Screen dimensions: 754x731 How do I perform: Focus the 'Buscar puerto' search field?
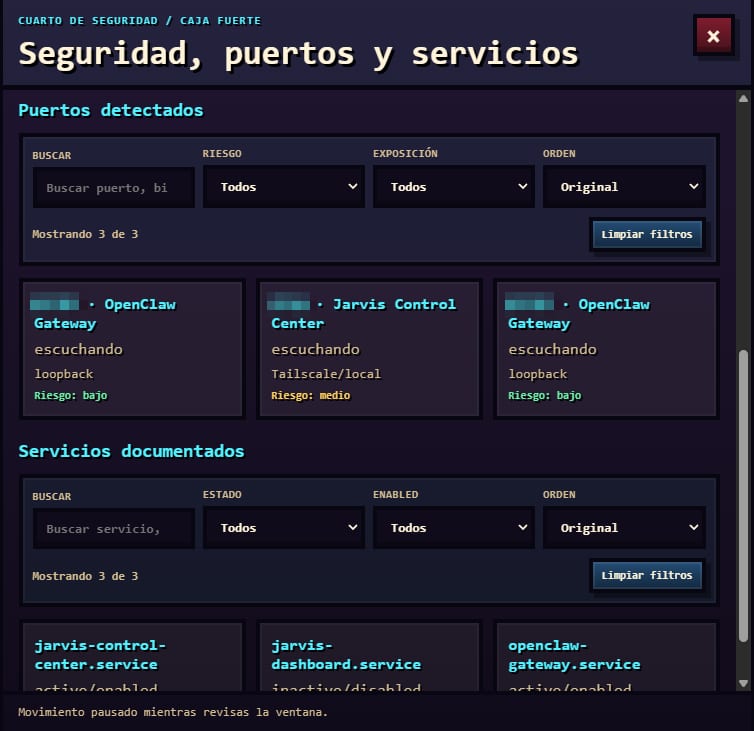coord(113,188)
